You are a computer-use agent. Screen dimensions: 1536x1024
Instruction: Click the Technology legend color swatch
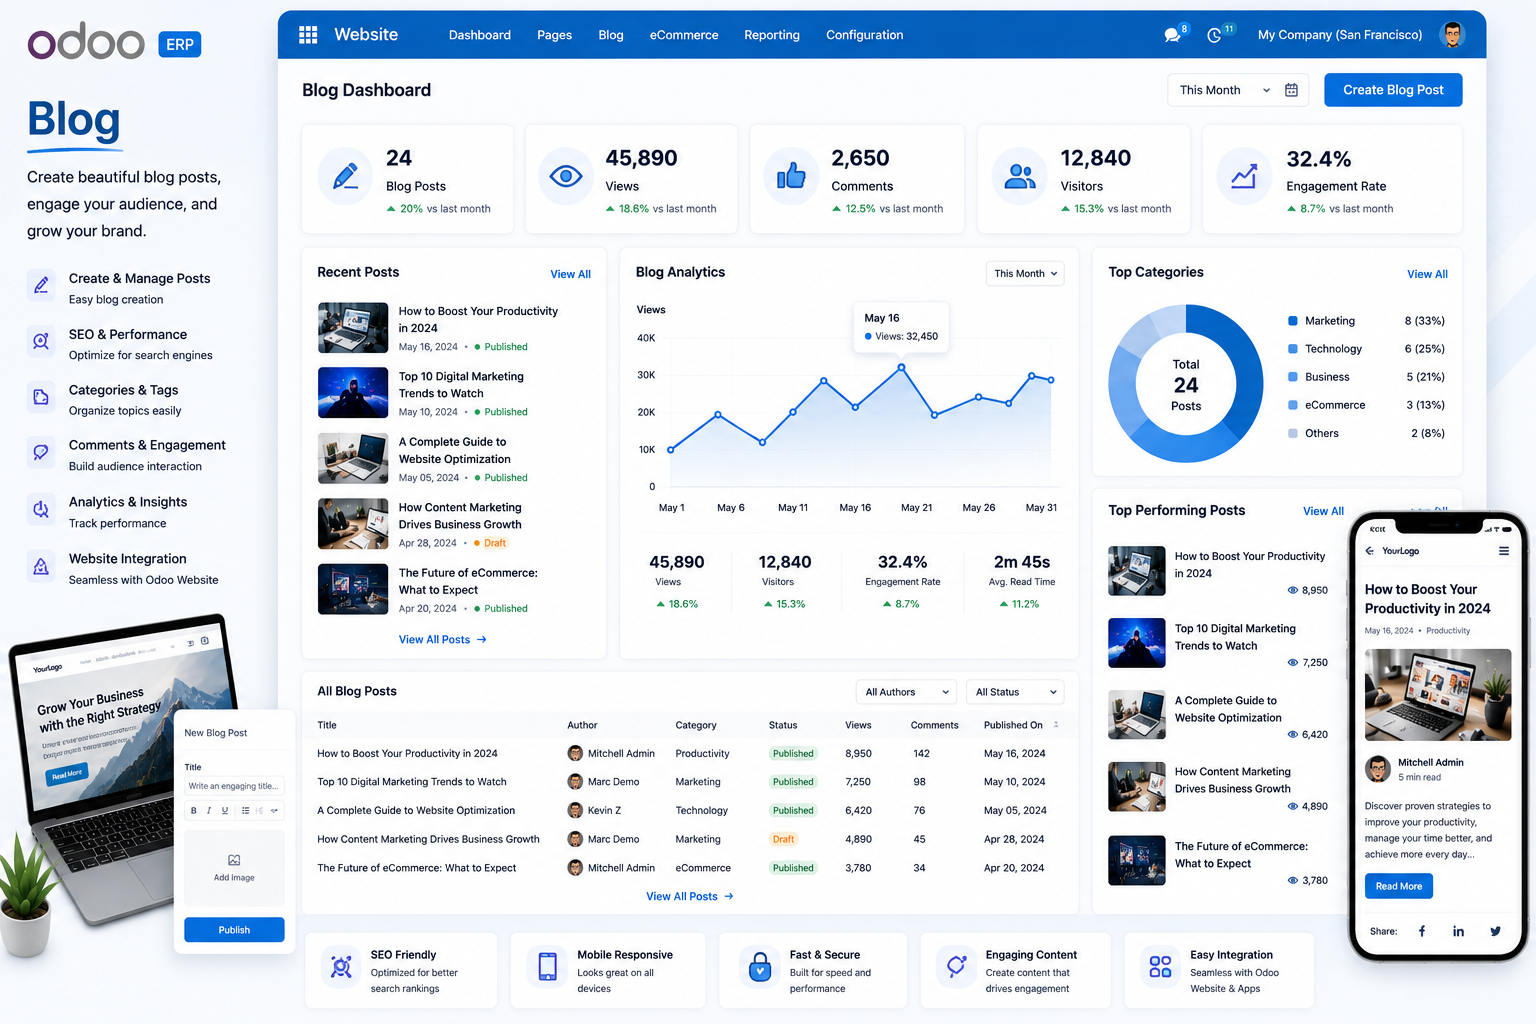point(1293,349)
